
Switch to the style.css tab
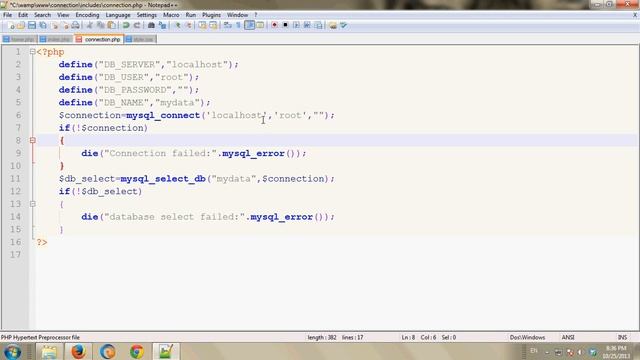tap(140, 39)
